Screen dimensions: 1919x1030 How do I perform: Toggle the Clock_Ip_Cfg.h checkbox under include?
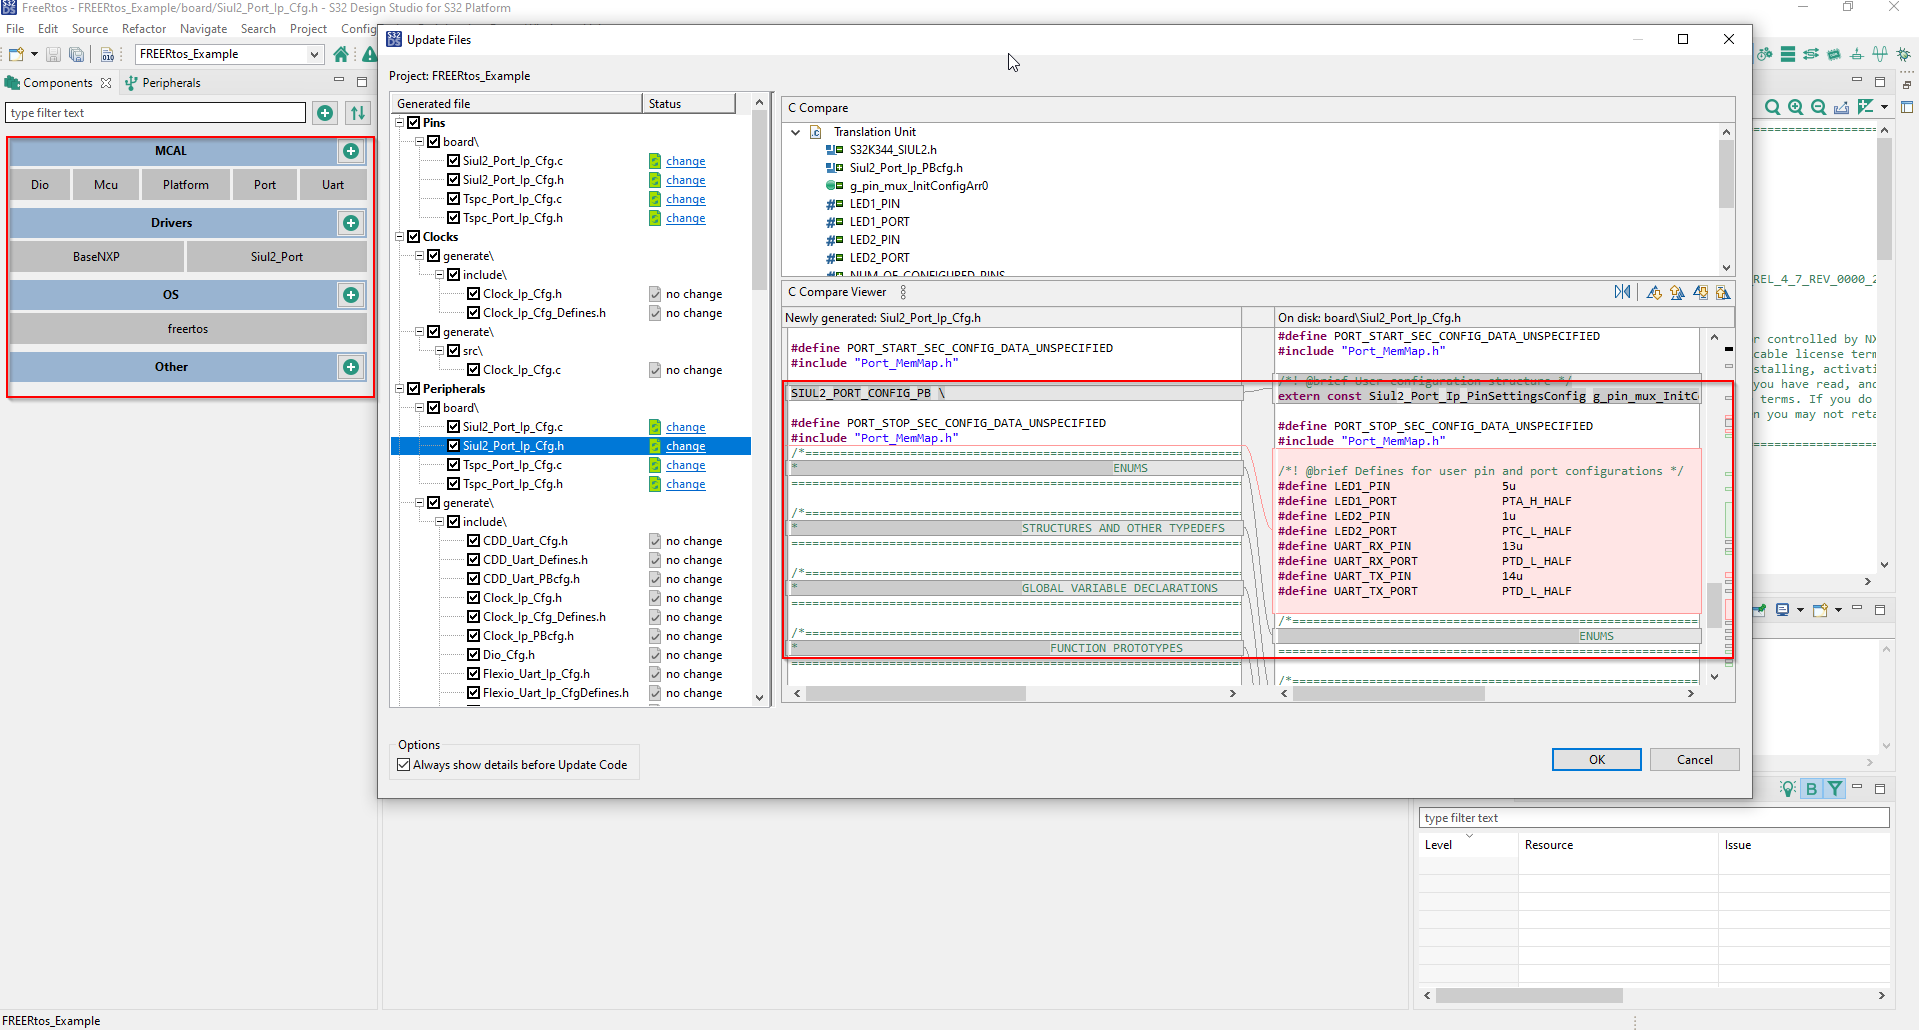point(475,293)
